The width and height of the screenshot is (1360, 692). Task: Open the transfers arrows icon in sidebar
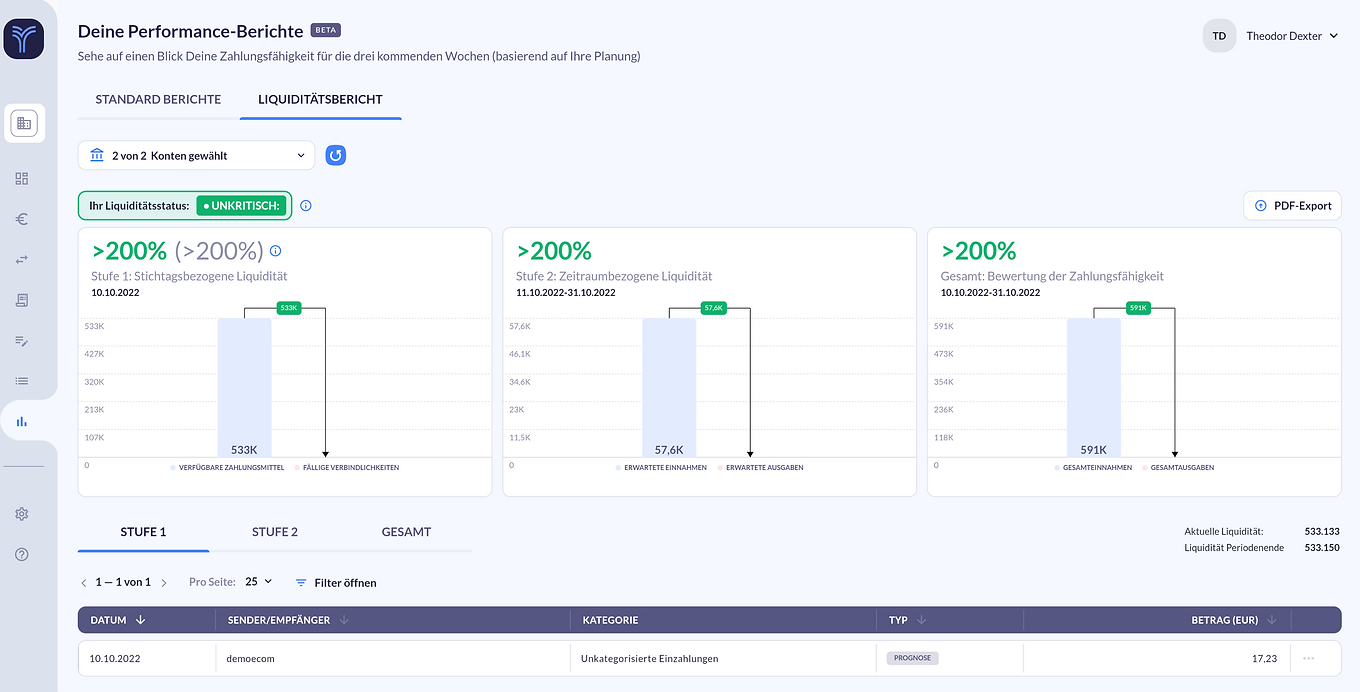tap(22, 260)
